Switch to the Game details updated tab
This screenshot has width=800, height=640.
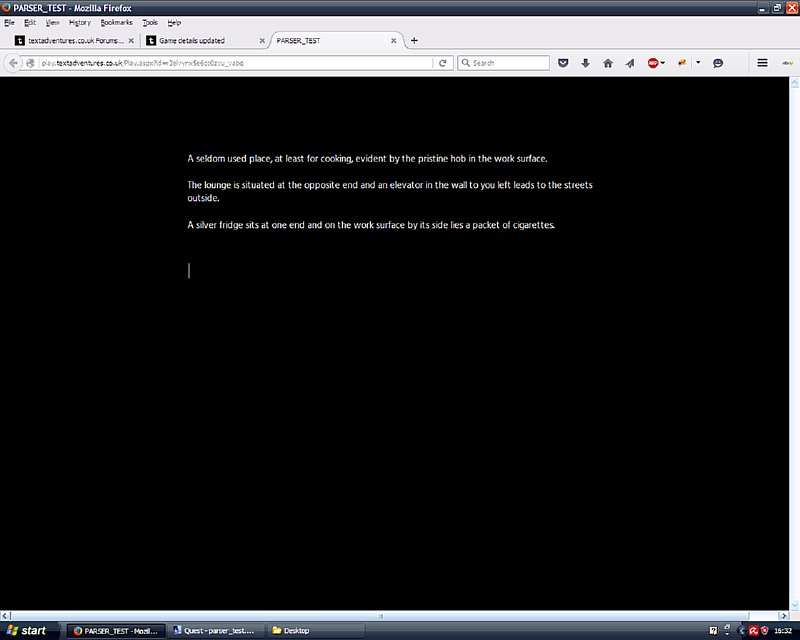196,41
